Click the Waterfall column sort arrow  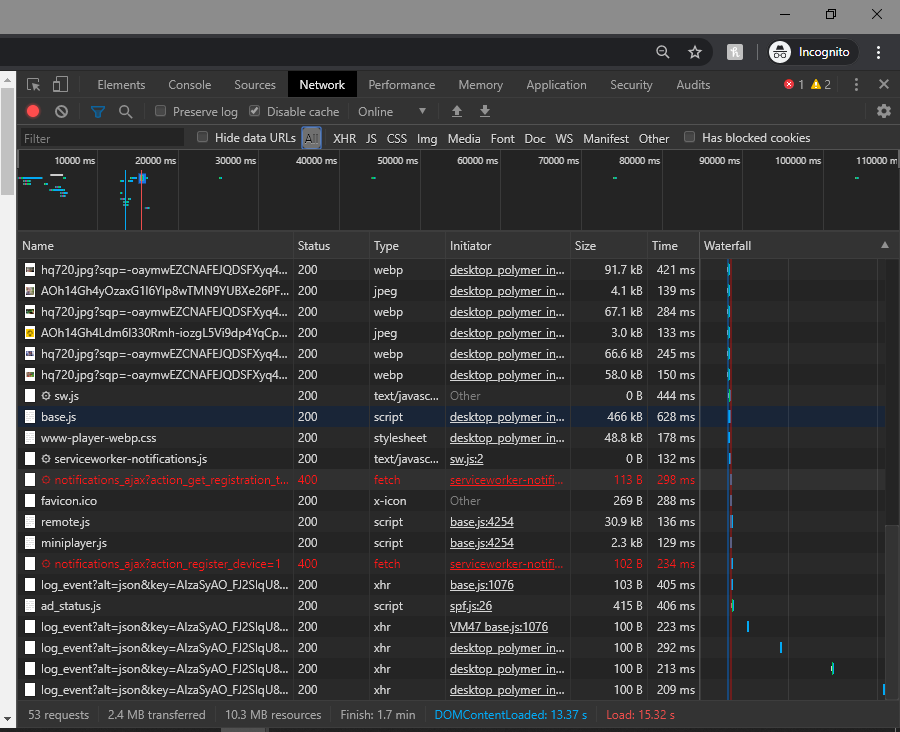click(884, 245)
